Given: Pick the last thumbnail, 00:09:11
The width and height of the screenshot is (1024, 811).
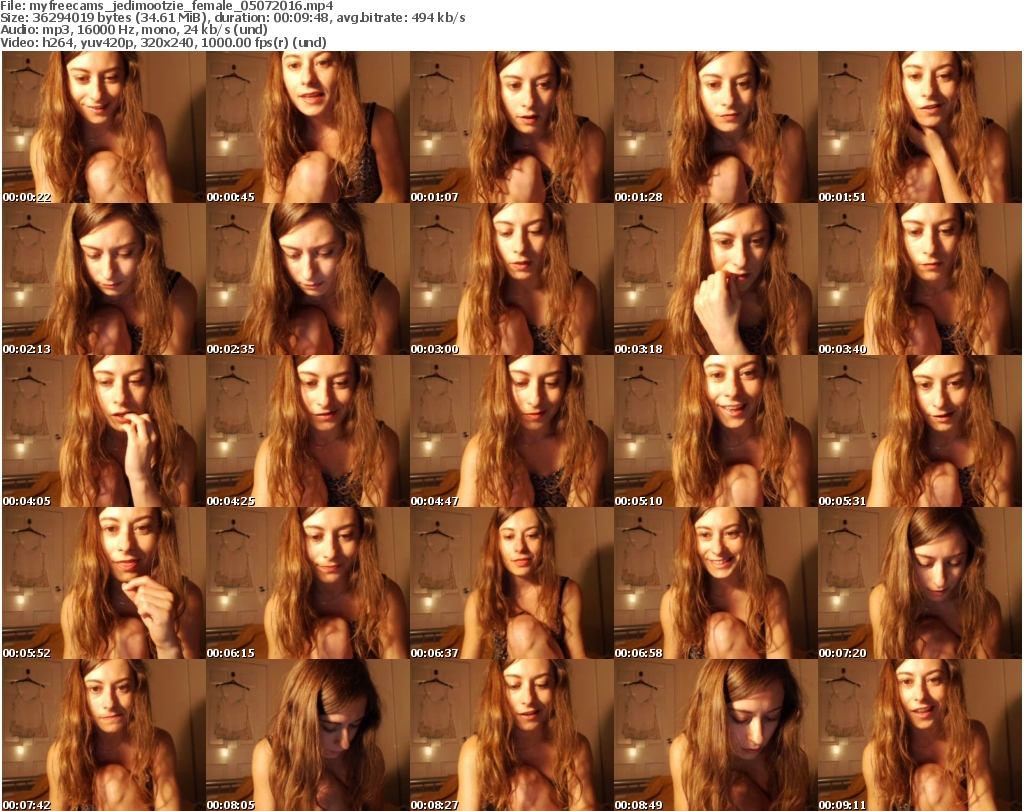Looking at the screenshot, I should click(920, 735).
